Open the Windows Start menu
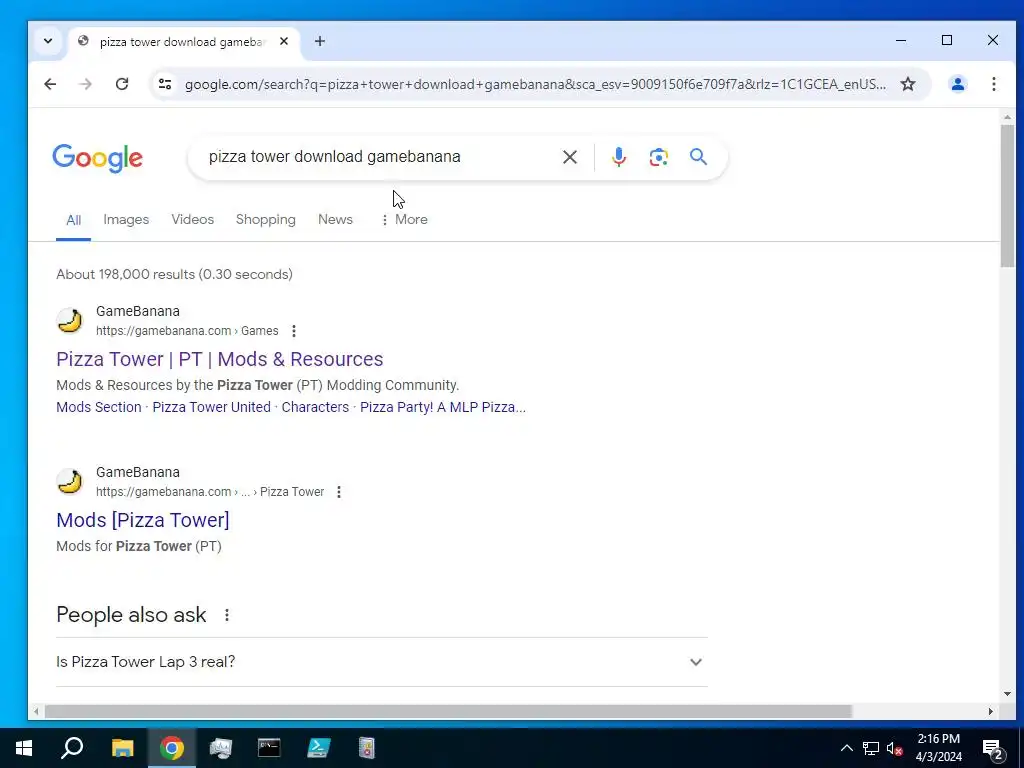This screenshot has height=768, width=1024. pyautogui.click(x=24, y=748)
